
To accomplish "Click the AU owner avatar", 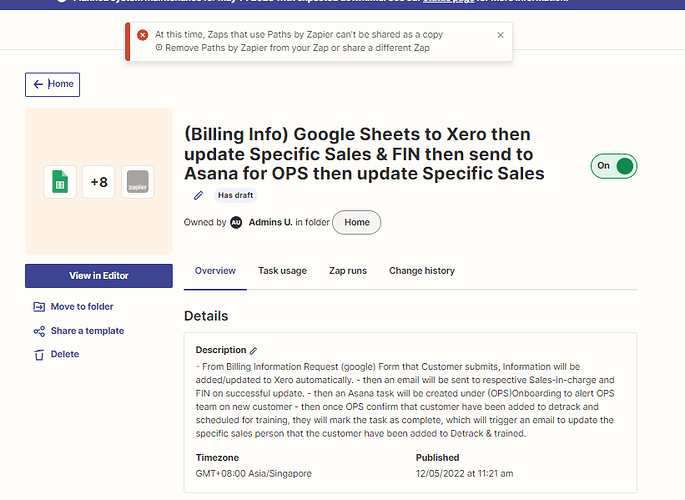I will coord(236,222).
